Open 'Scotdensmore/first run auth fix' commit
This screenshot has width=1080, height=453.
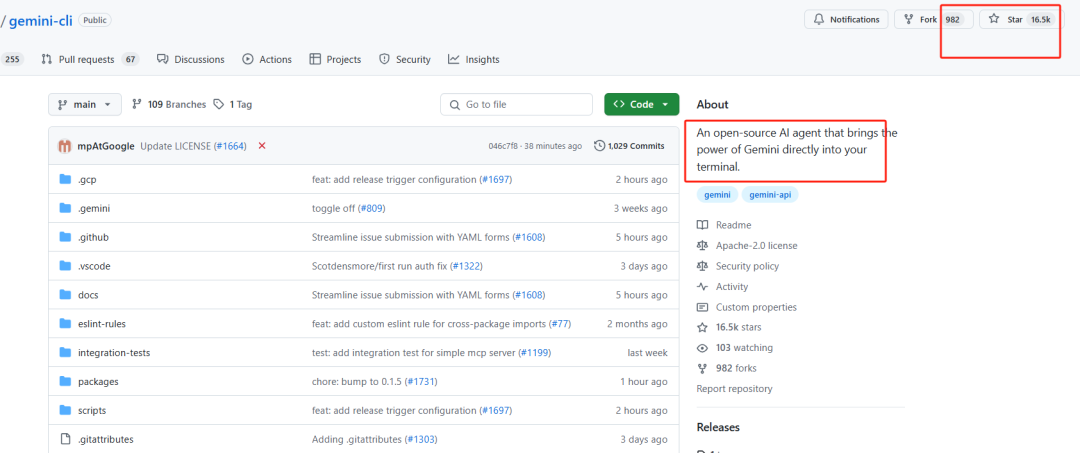point(381,266)
